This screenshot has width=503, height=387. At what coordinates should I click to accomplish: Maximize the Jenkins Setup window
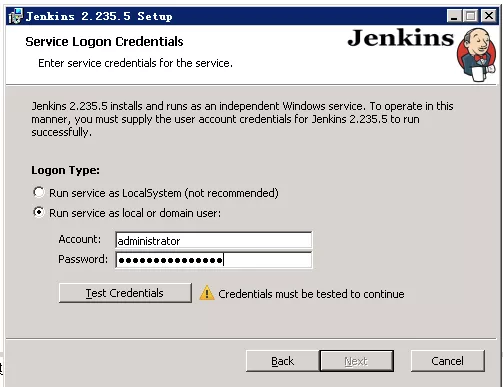pos(471,16)
